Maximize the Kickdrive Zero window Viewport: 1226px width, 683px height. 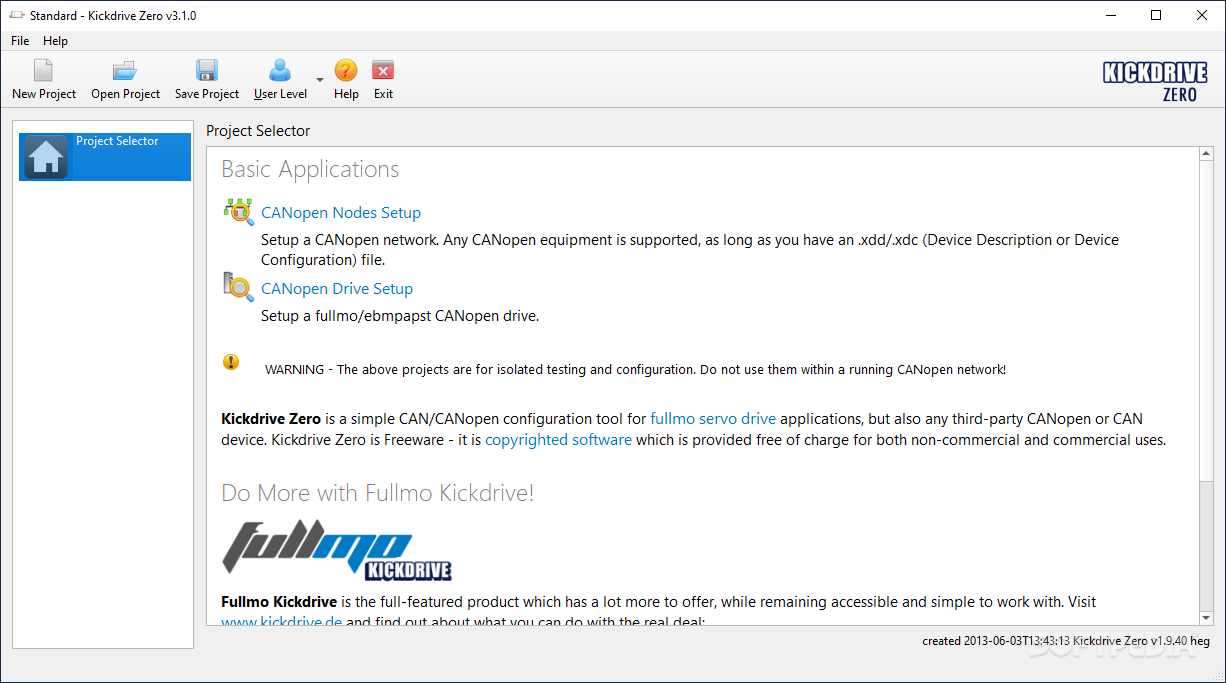click(1156, 15)
